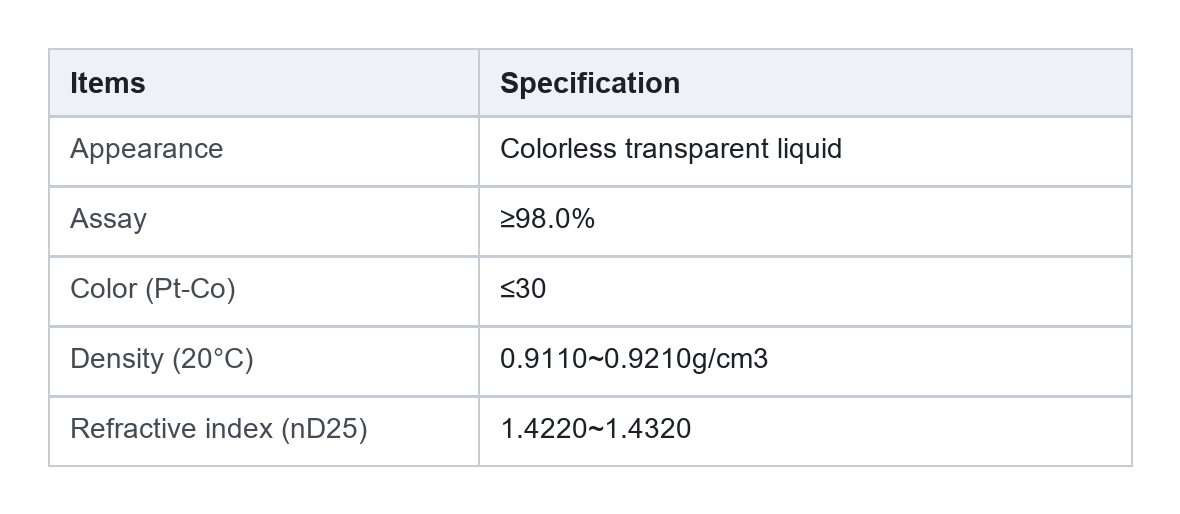The image size is (1180, 514).
Task: Select the Color (Pt-Co) label
Action: point(153,289)
